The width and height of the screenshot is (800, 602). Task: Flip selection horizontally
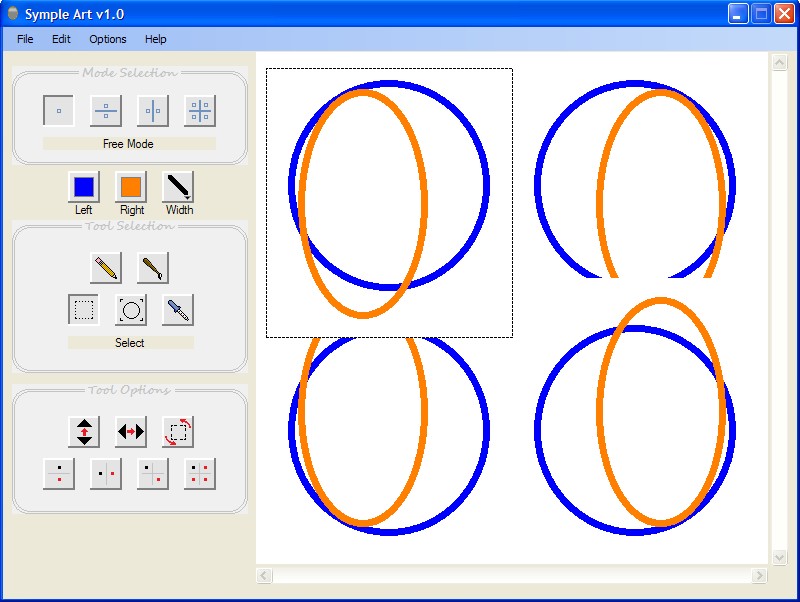pyautogui.click(x=131, y=432)
